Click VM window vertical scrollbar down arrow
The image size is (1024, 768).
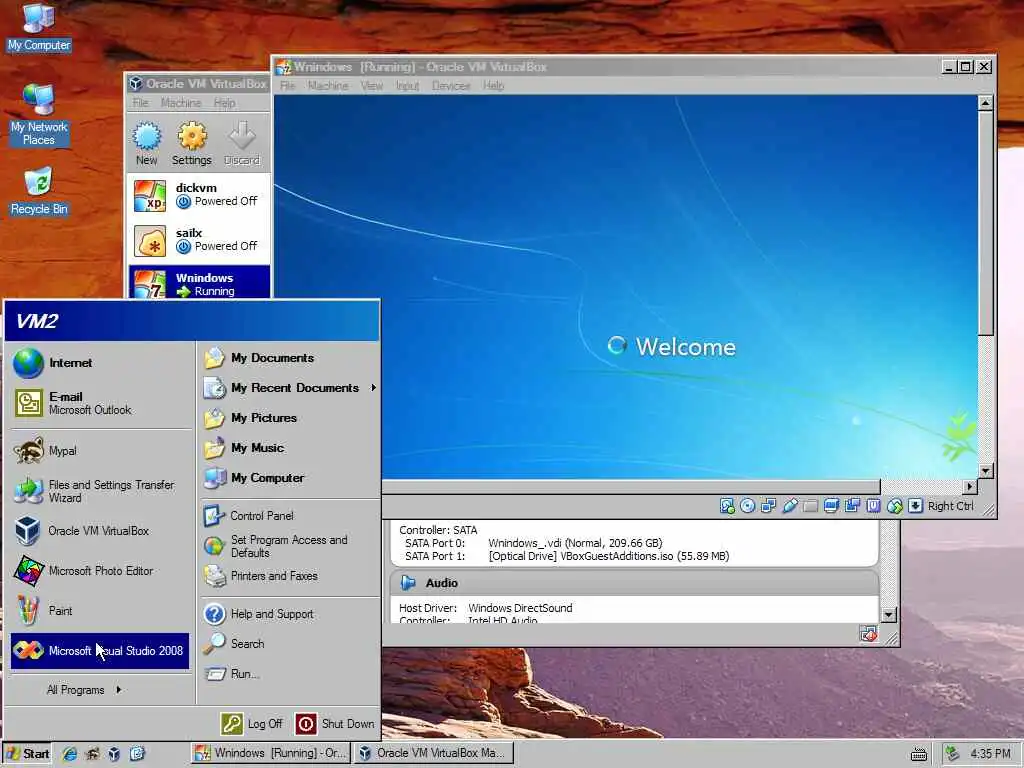985,471
